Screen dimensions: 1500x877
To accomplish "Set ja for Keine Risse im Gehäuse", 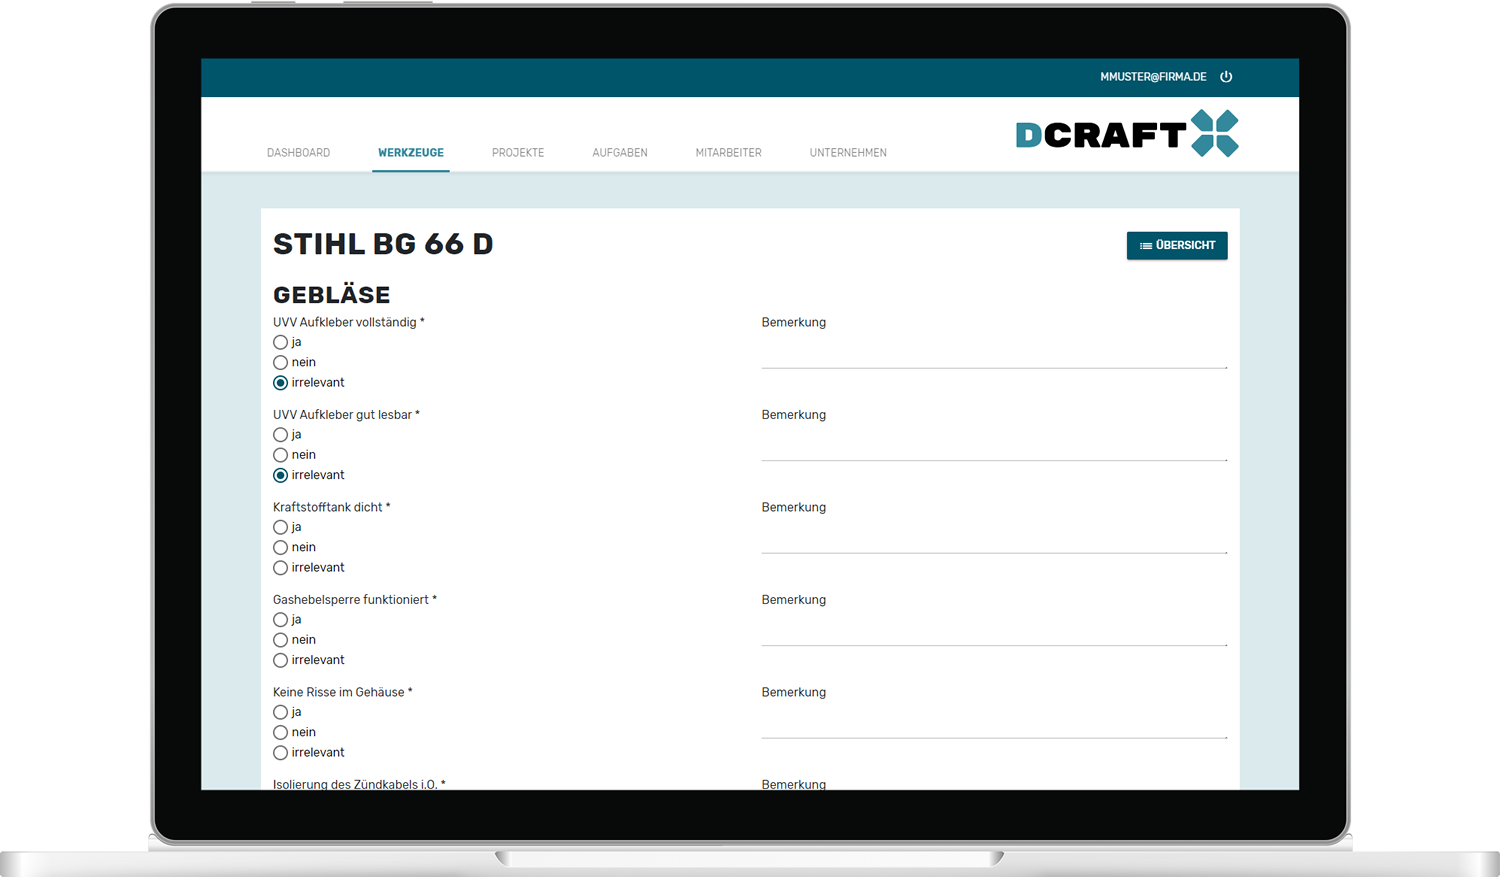I will click(281, 712).
